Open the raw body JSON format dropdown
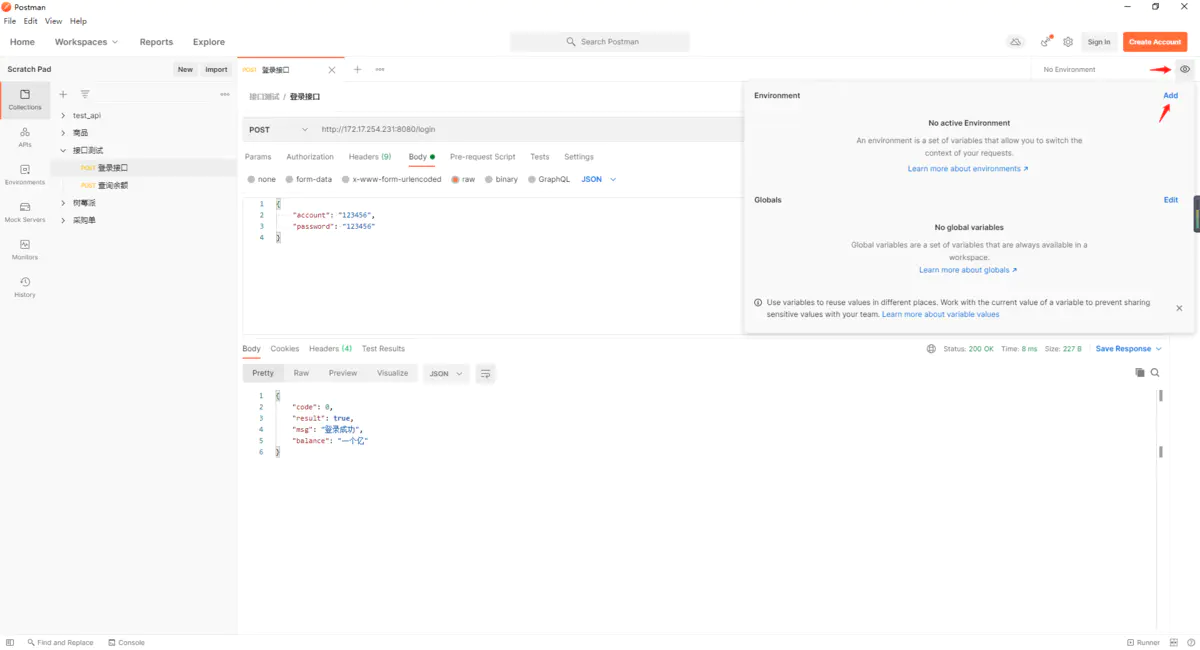Screen dimensions: 1200x650 [598, 180]
